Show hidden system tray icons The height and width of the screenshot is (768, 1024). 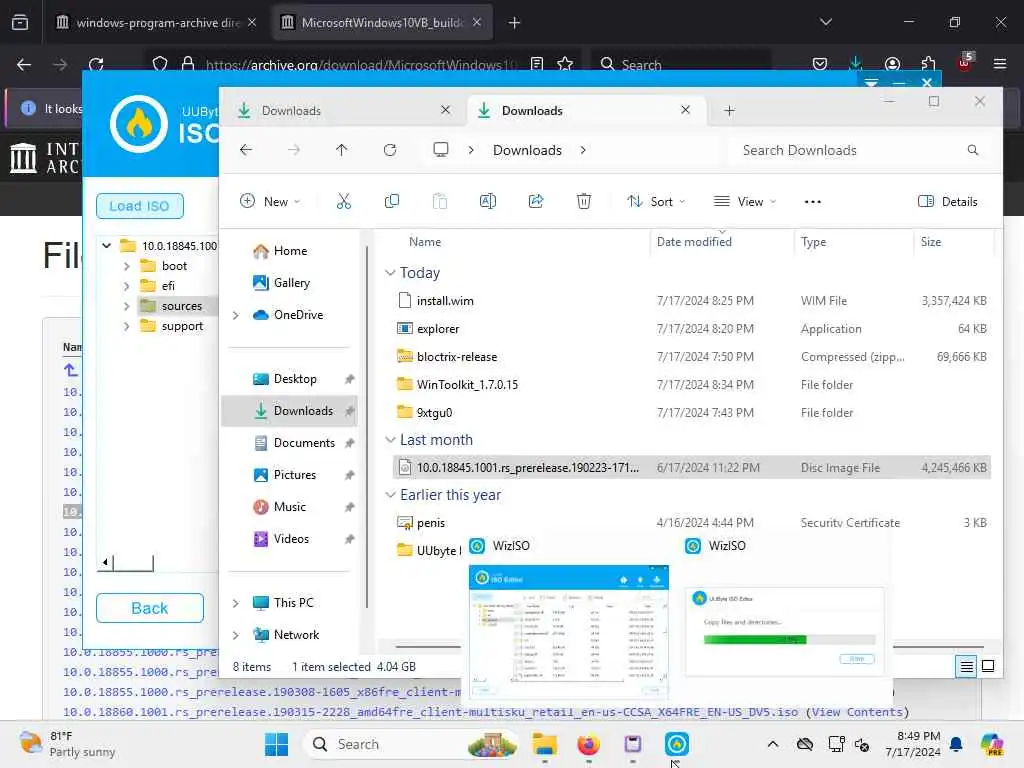pos(773,744)
